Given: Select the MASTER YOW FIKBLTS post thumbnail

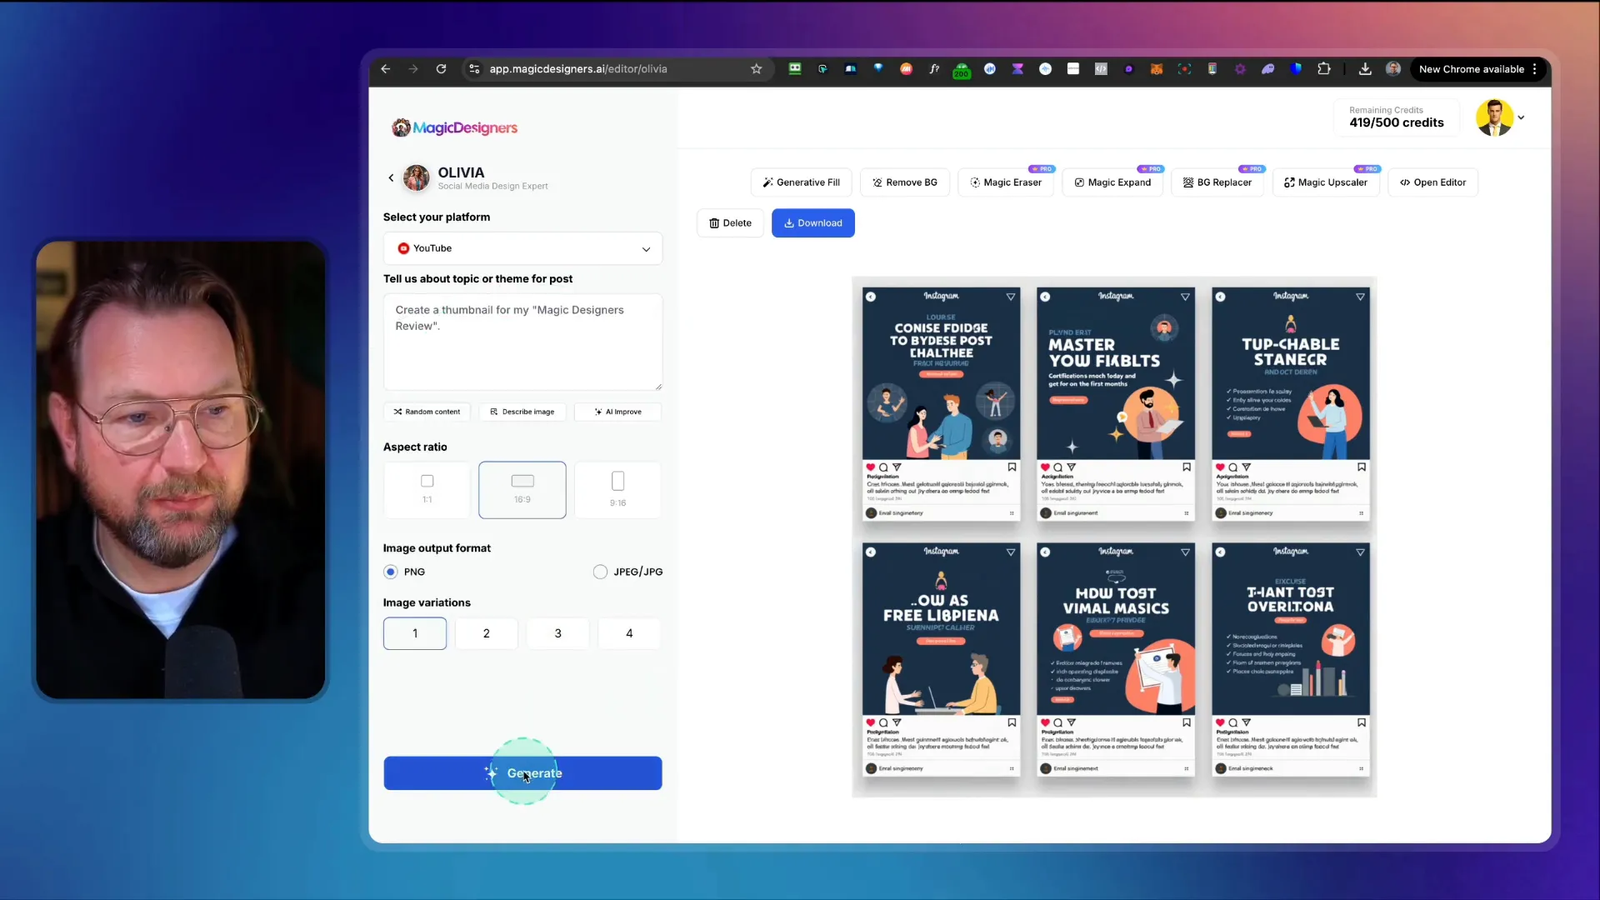Looking at the screenshot, I should tap(1116, 404).
